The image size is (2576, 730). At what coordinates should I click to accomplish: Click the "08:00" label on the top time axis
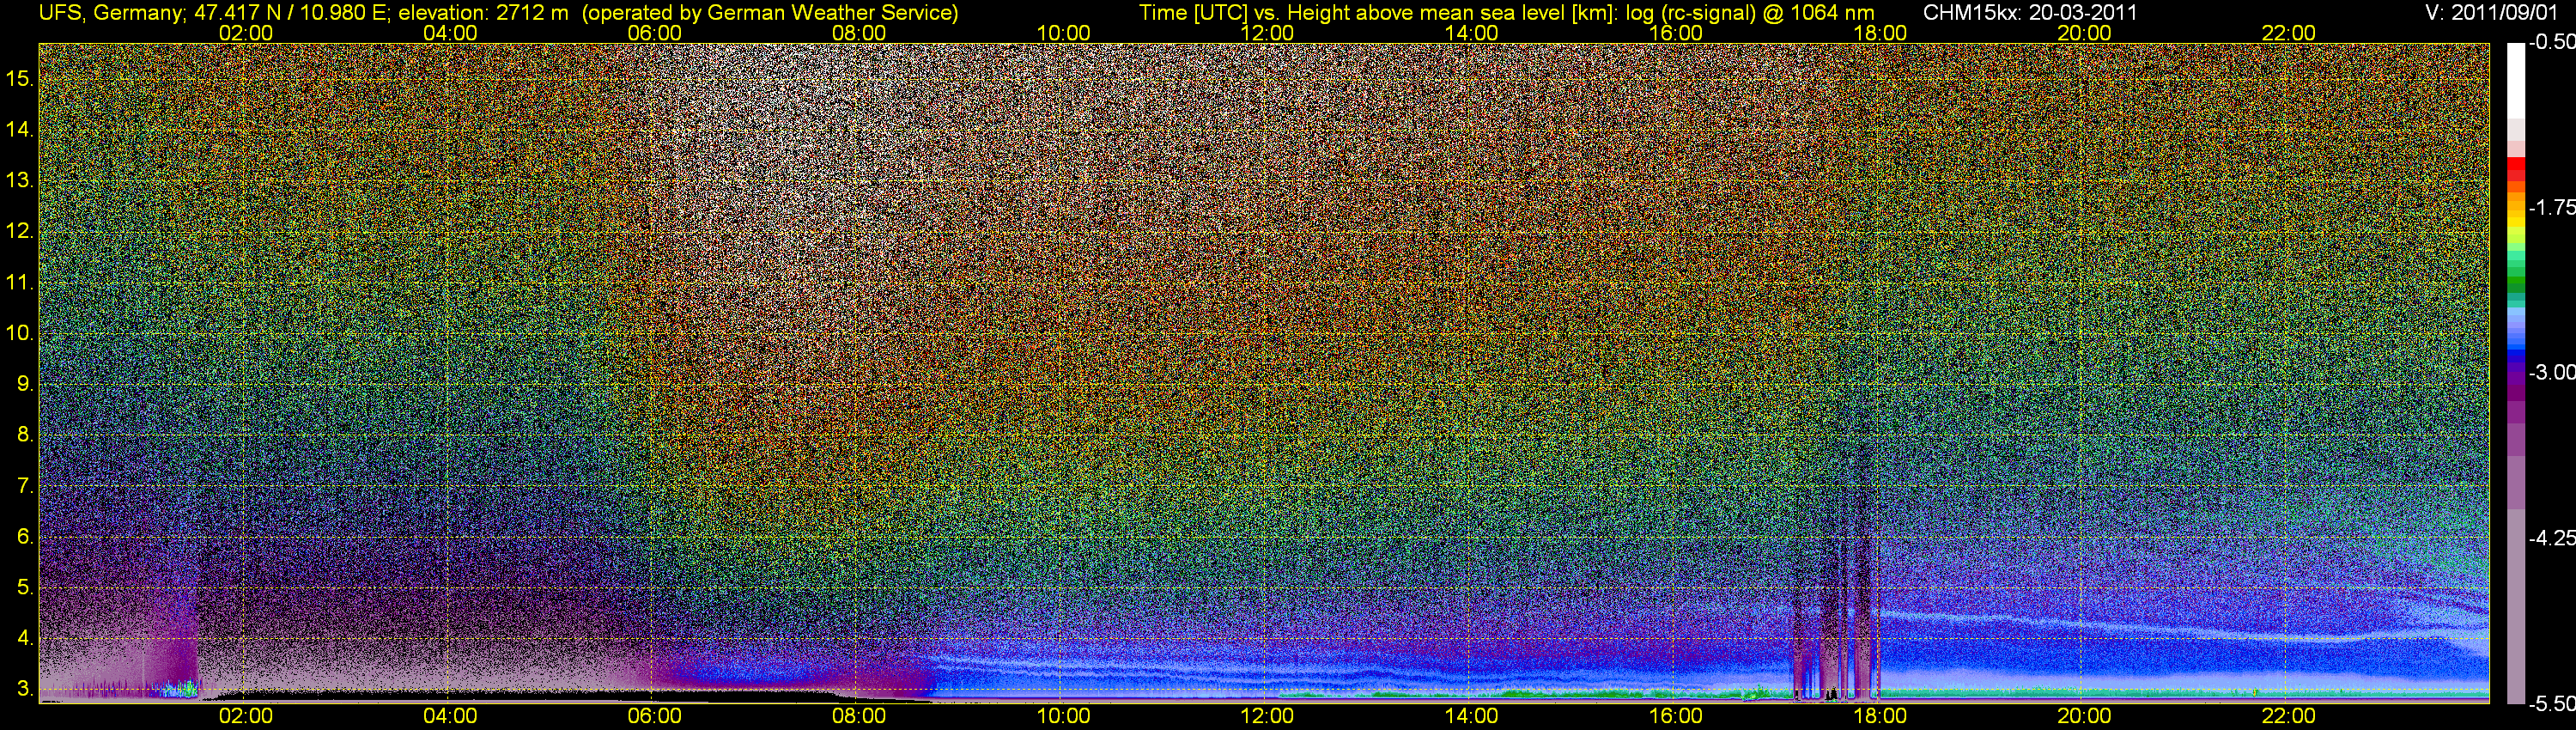859,33
